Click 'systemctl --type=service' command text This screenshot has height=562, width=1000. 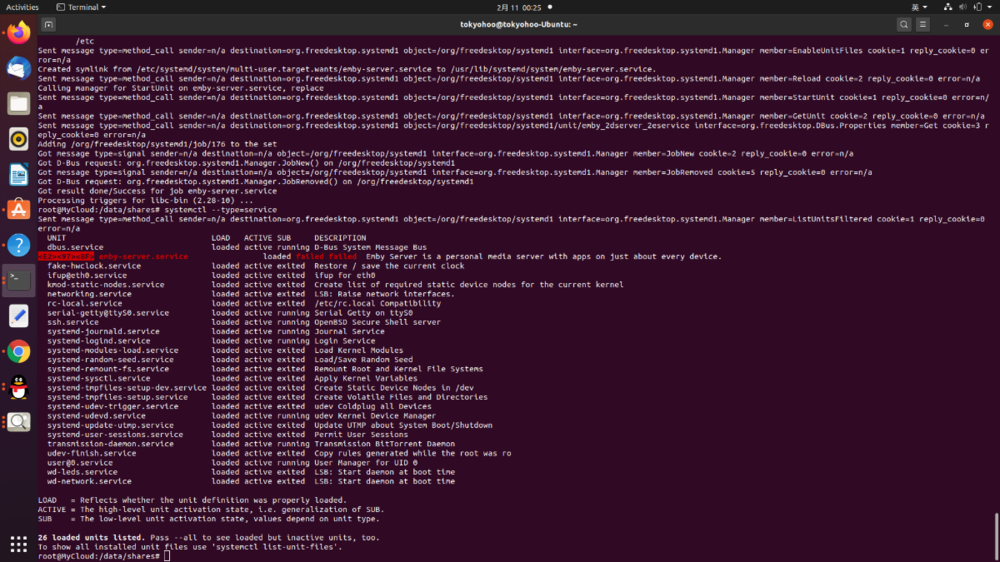coord(221,210)
